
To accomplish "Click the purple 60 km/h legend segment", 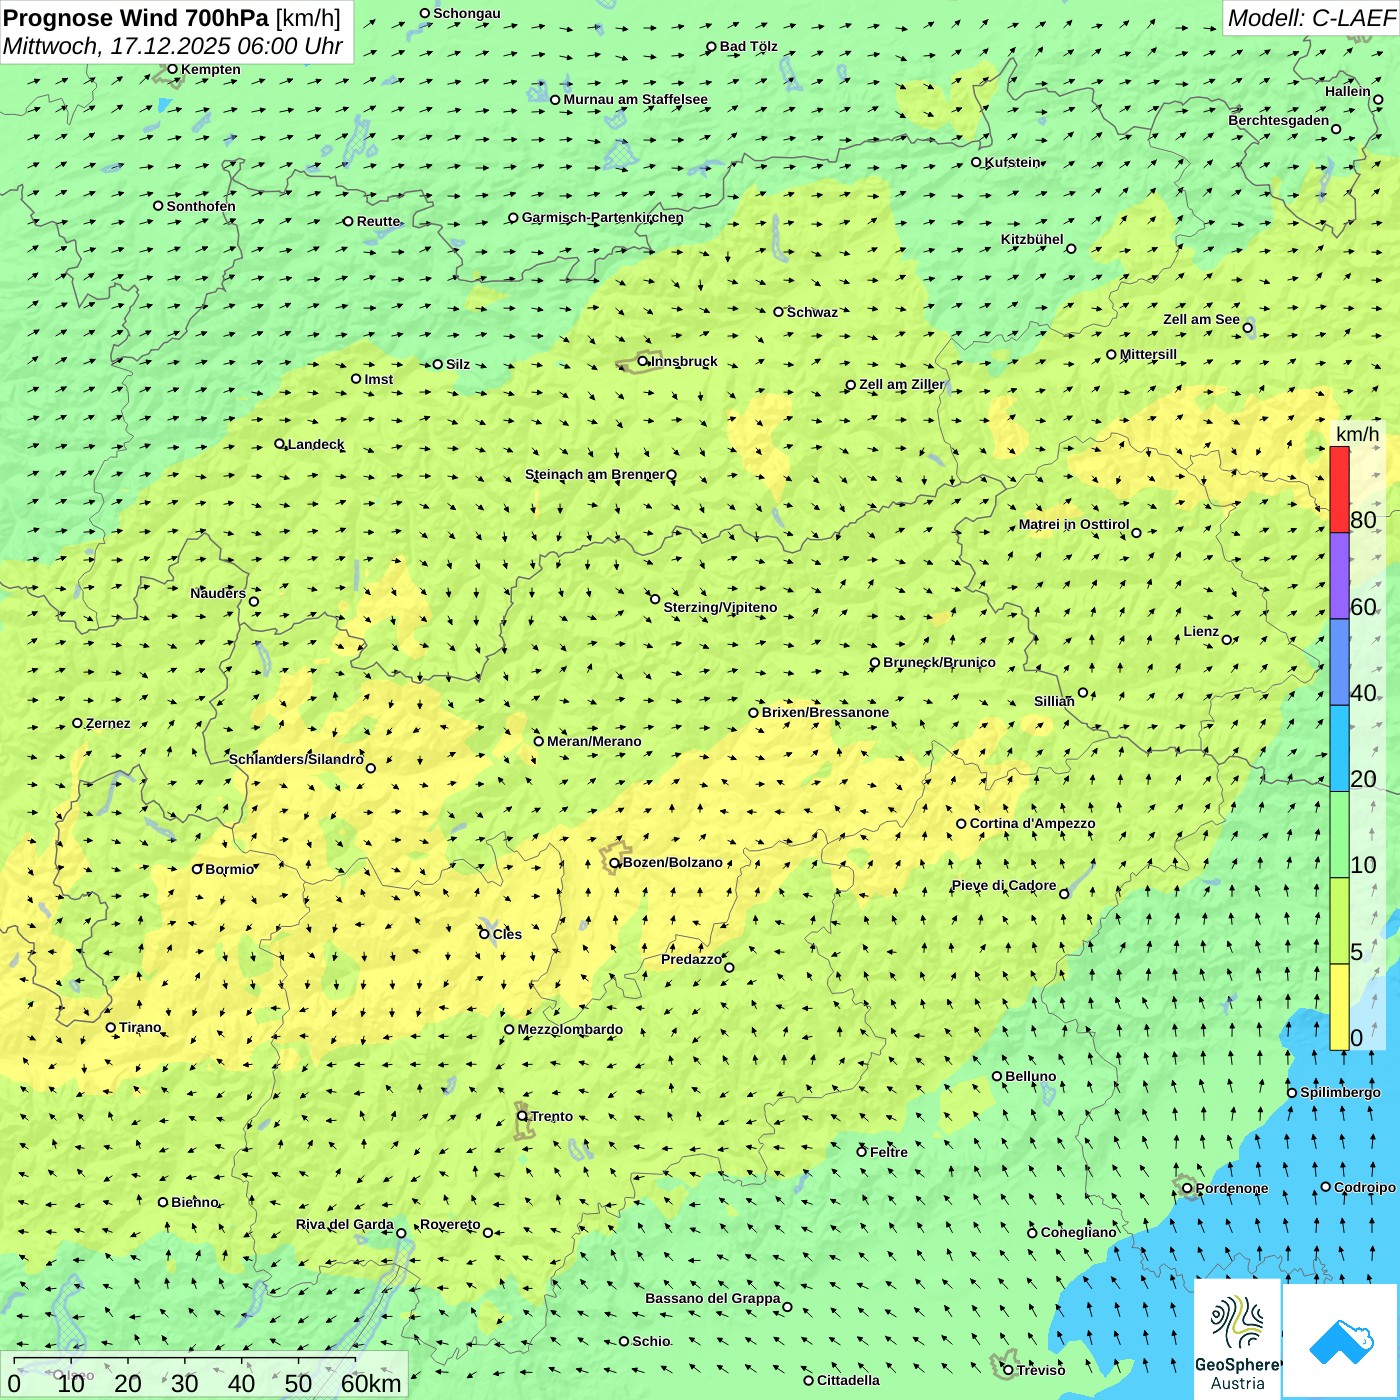I will [x=1339, y=576].
